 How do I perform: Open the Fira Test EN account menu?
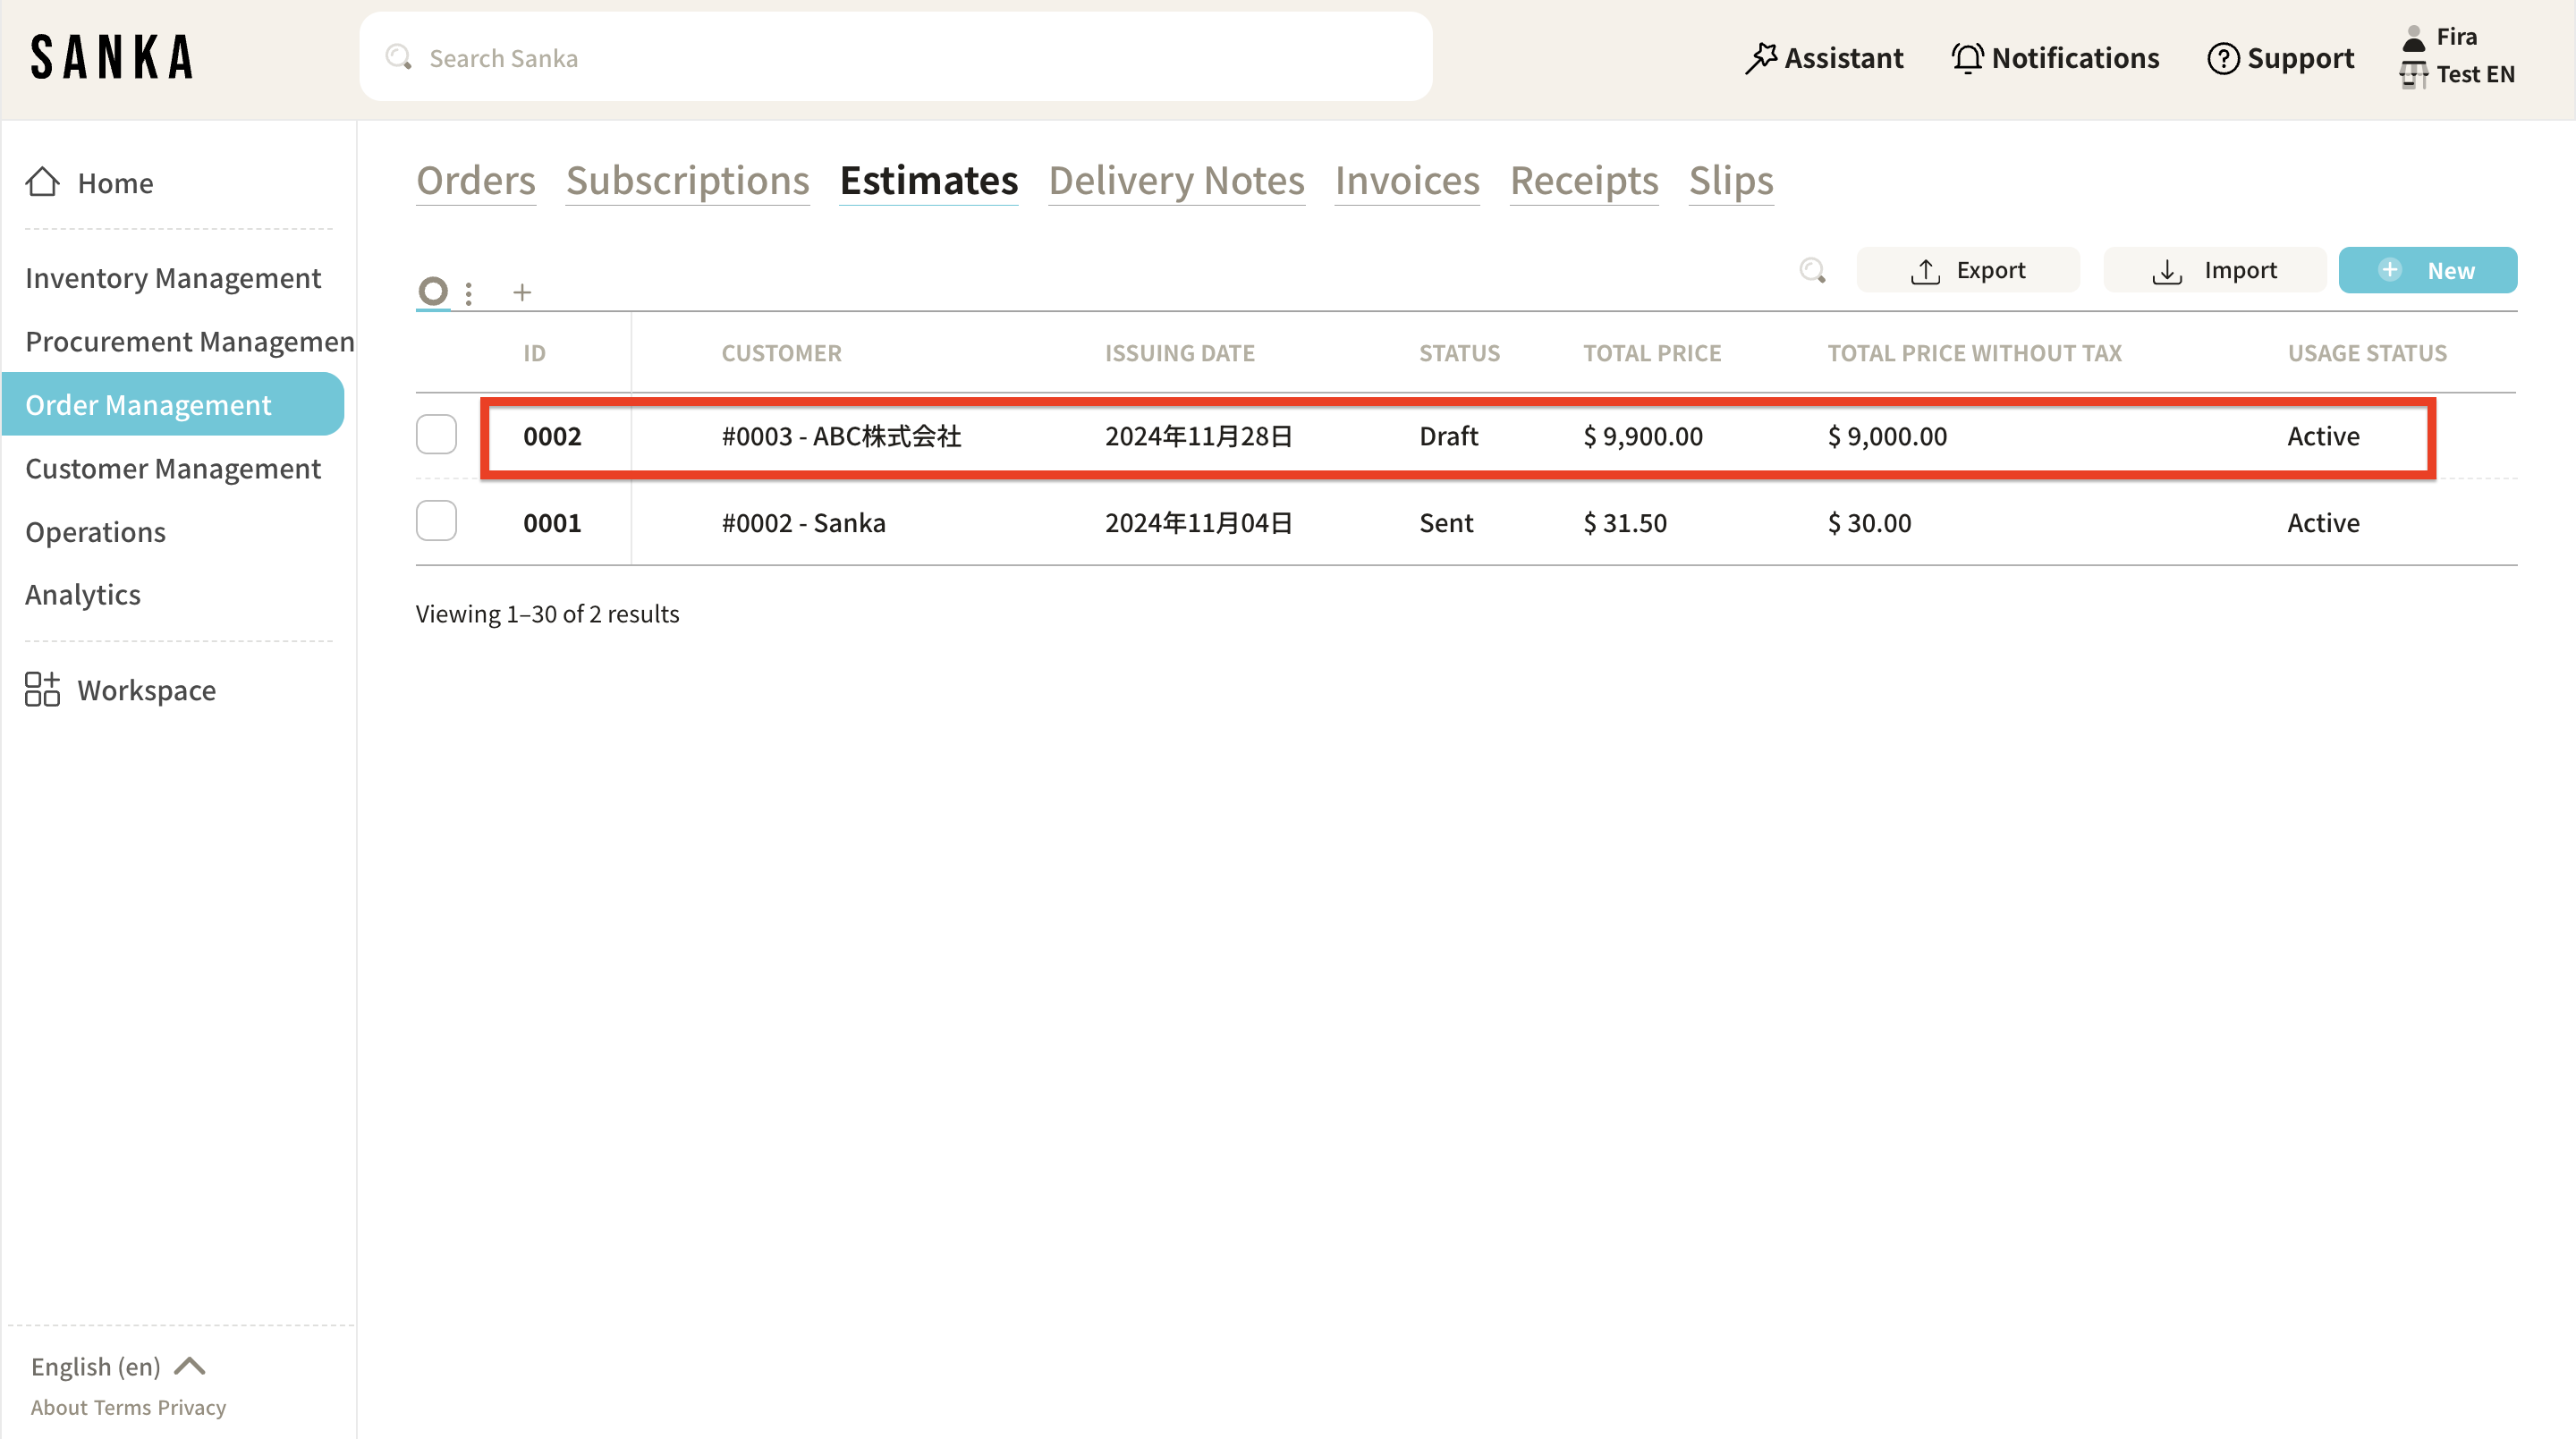pos(2456,55)
